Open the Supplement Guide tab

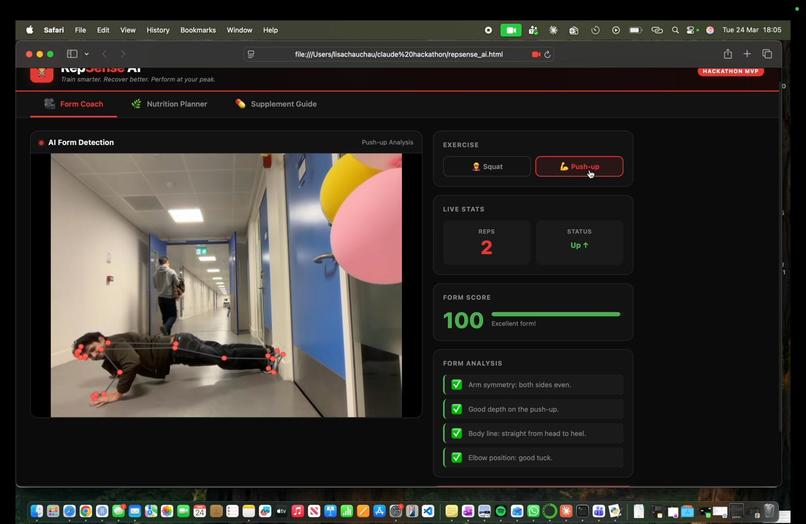276,104
